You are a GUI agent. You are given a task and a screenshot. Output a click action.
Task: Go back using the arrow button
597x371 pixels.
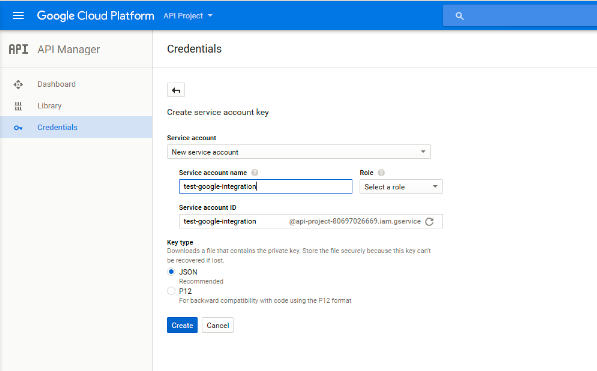pos(176,90)
